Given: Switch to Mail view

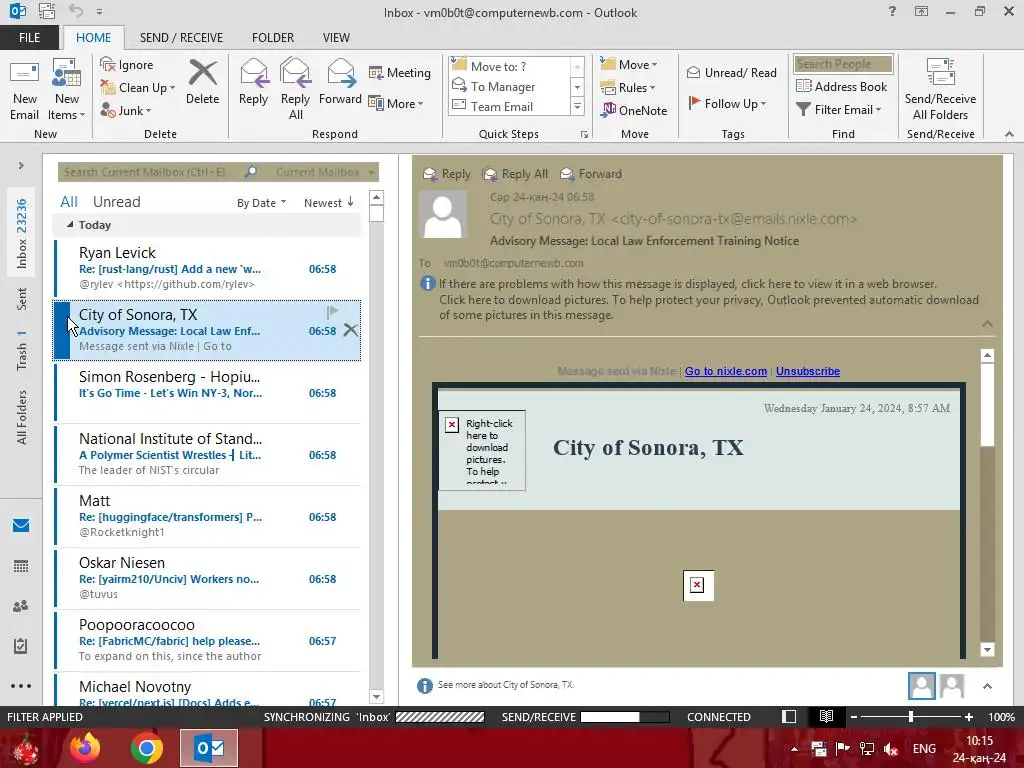Looking at the screenshot, I should [x=21, y=525].
